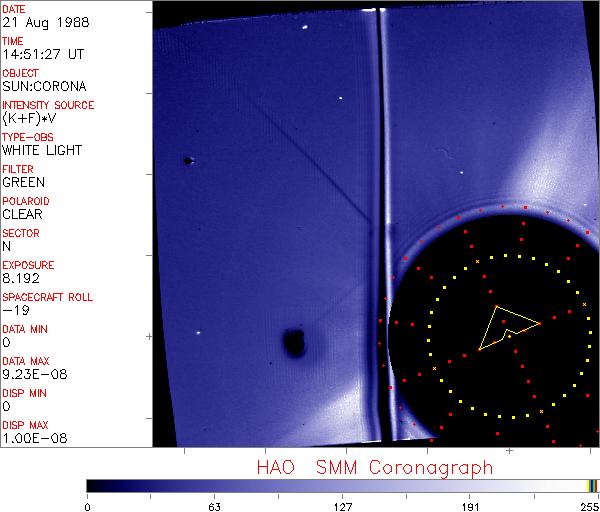Click the color bar near the 127 mark
The image size is (600, 512).
[x=342, y=485]
